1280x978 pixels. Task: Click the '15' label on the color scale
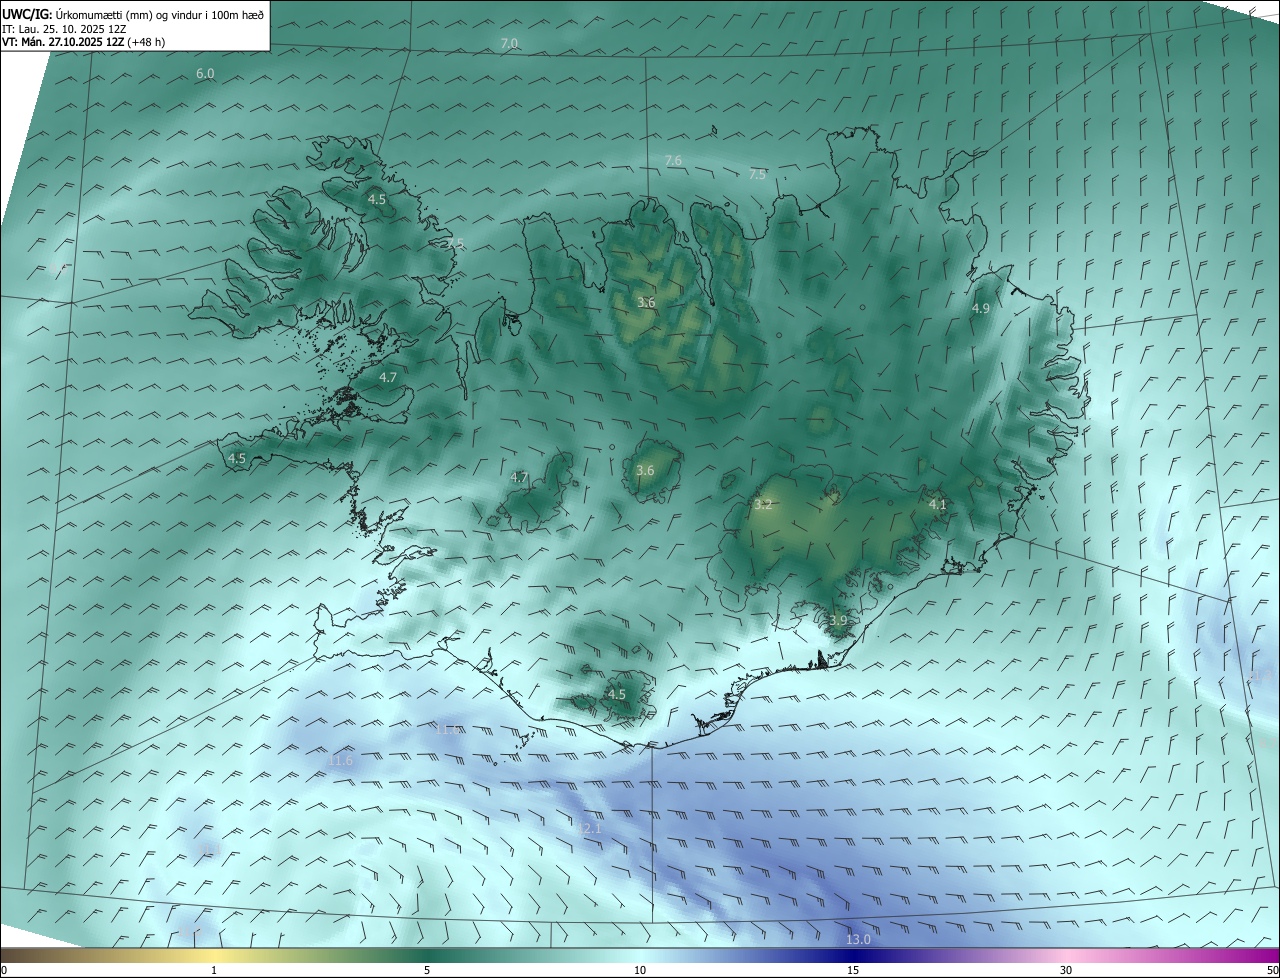pyautogui.click(x=853, y=970)
